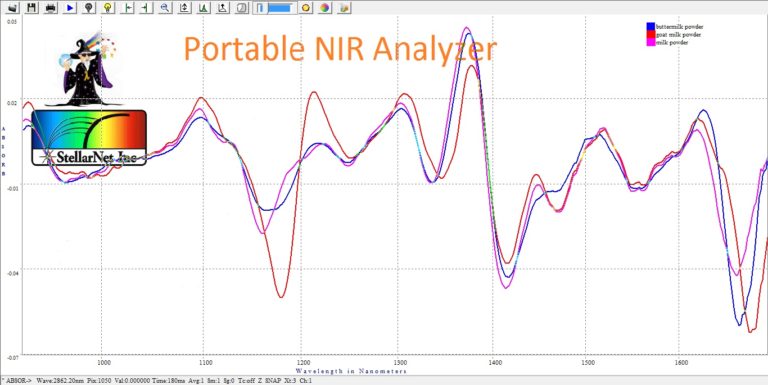This screenshot has width=768, height=385.
Task: Start acquisition with the blue play arrow
Action: (70, 7)
